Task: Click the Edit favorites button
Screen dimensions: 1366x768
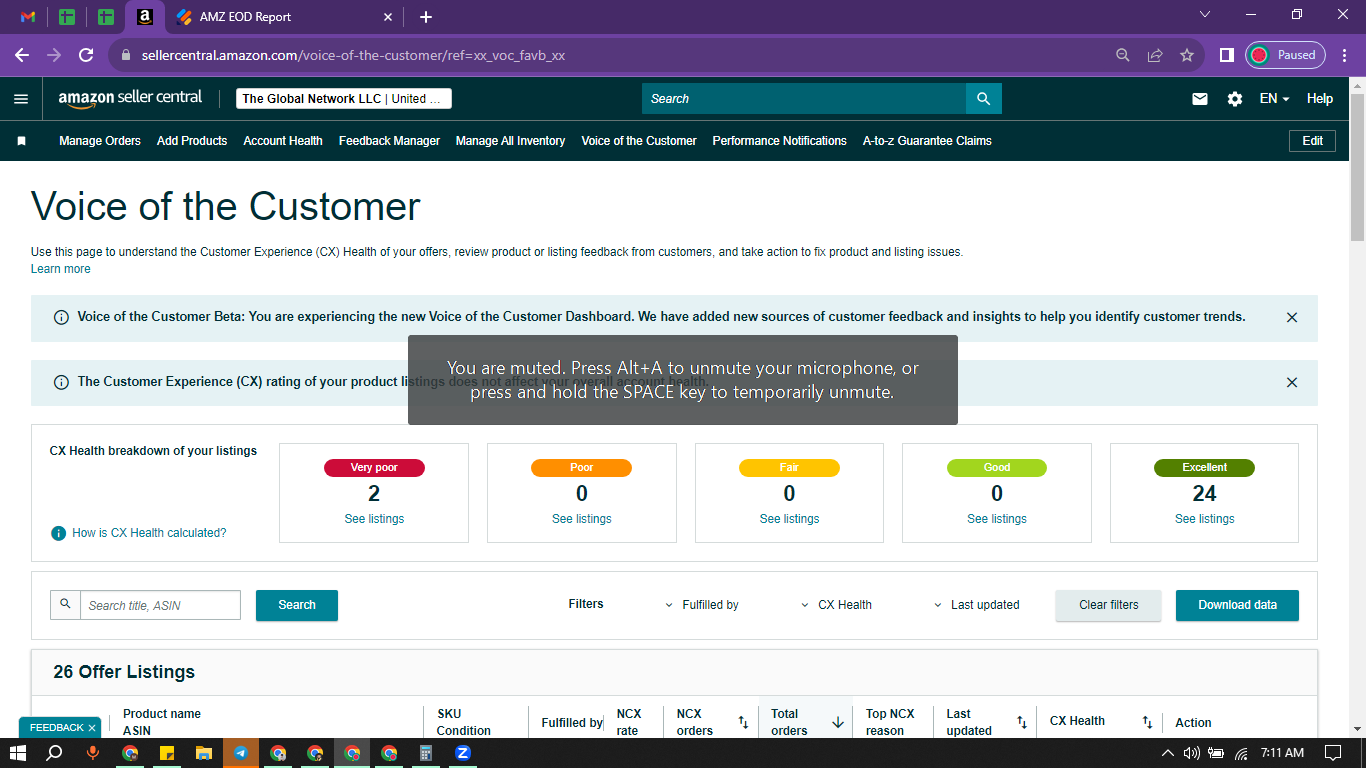Action: pos(1313,141)
